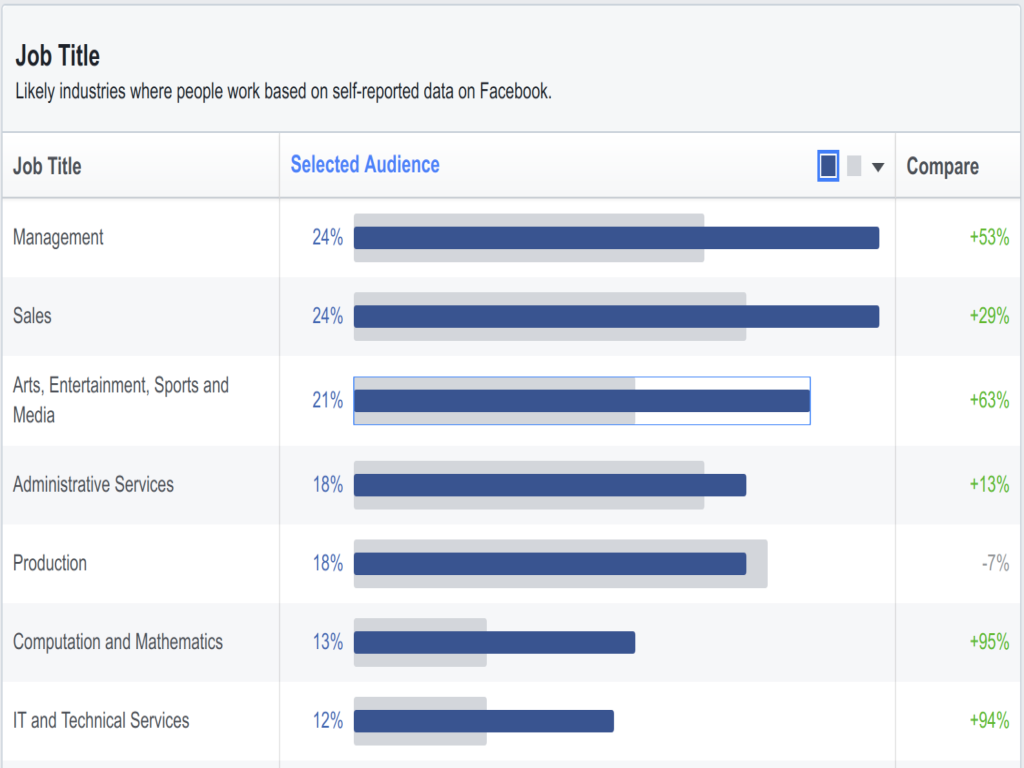Viewport: 1024px width, 768px height.
Task: Click the IT and Technical Services label
Action: coord(101,720)
